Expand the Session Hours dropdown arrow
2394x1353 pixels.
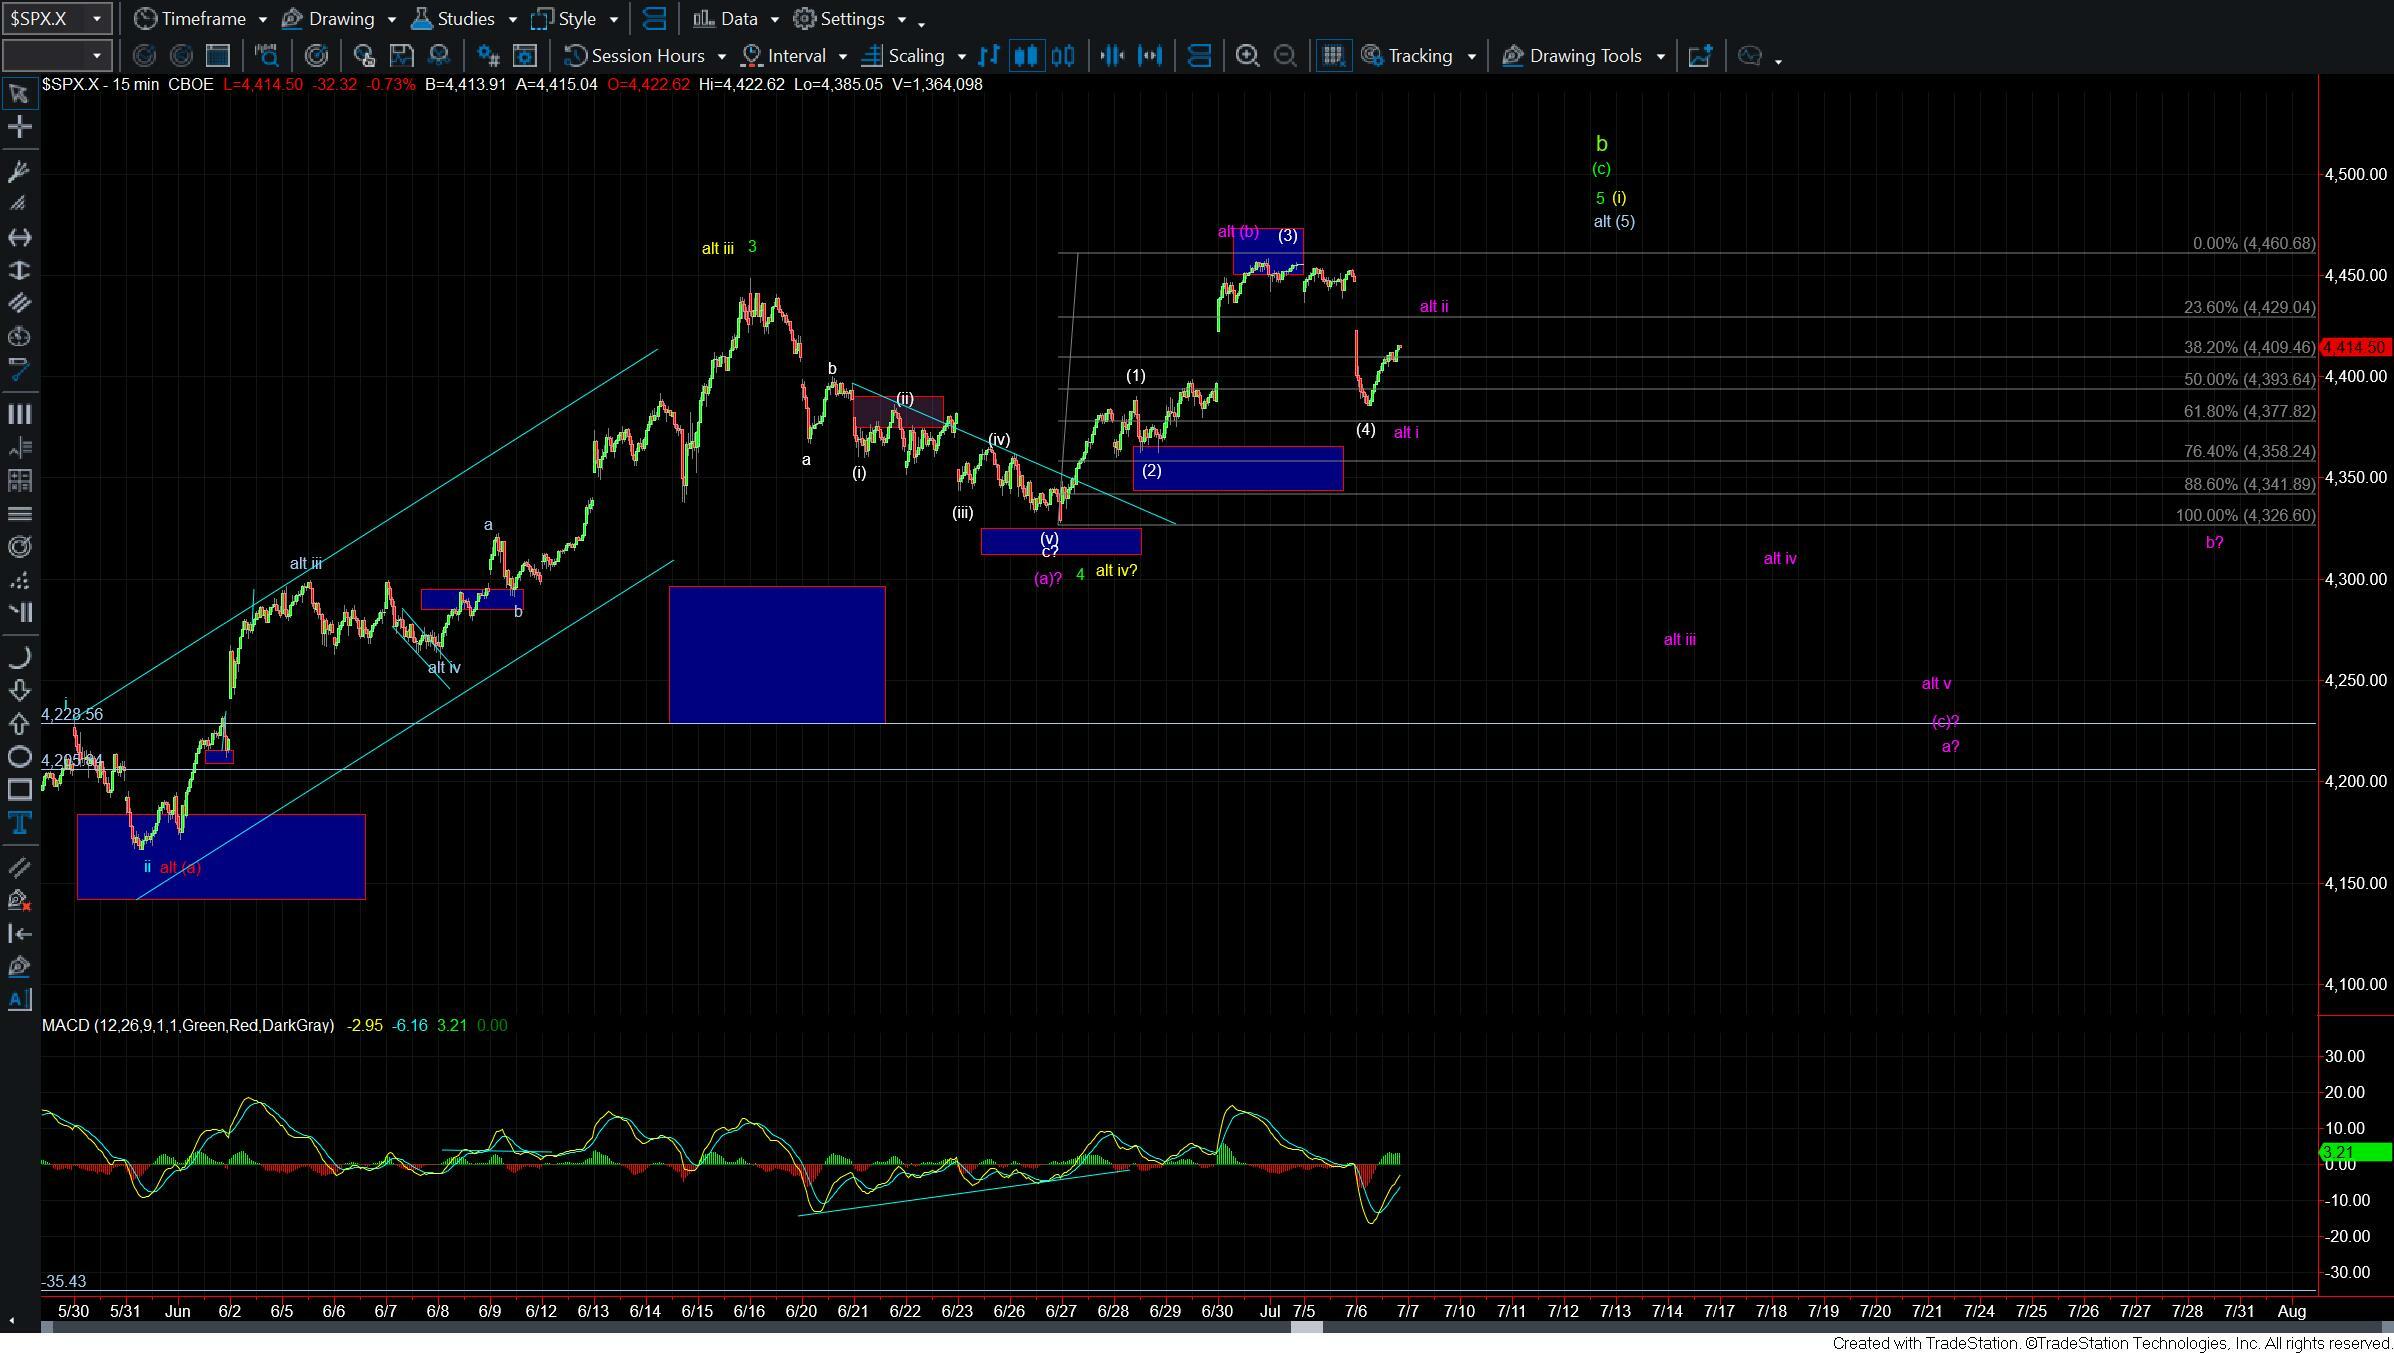722,56
